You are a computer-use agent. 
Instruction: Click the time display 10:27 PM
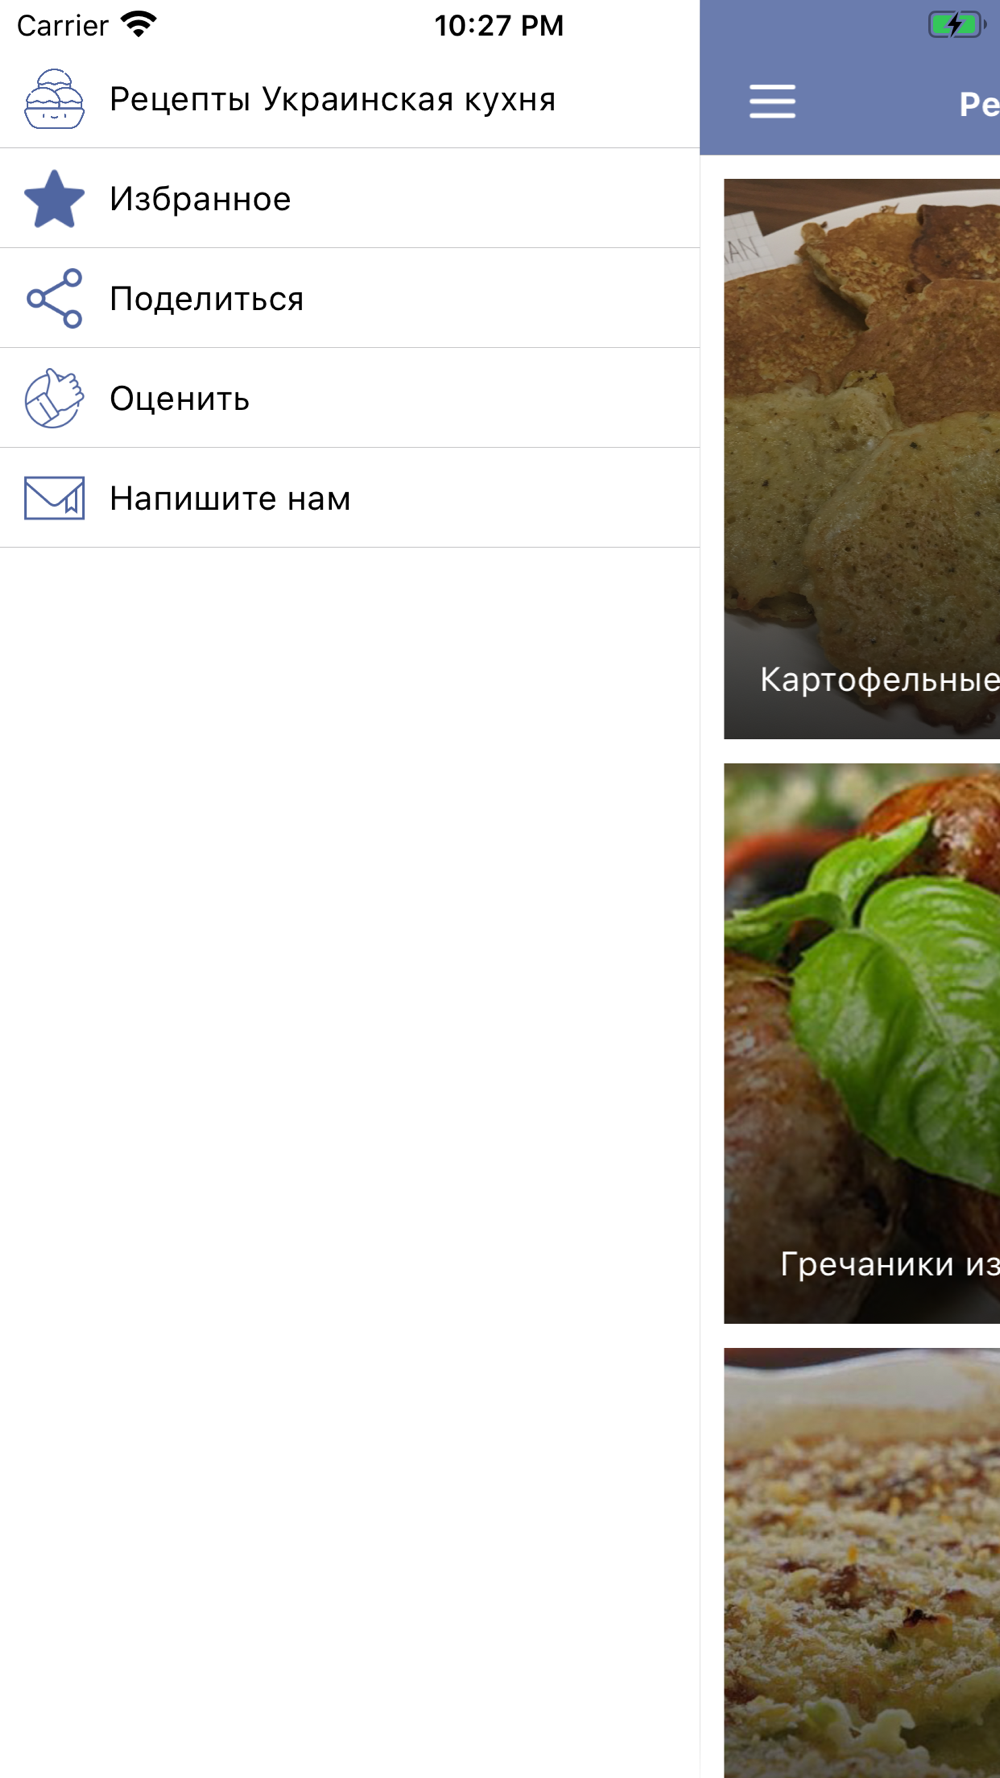coord(499,25)
